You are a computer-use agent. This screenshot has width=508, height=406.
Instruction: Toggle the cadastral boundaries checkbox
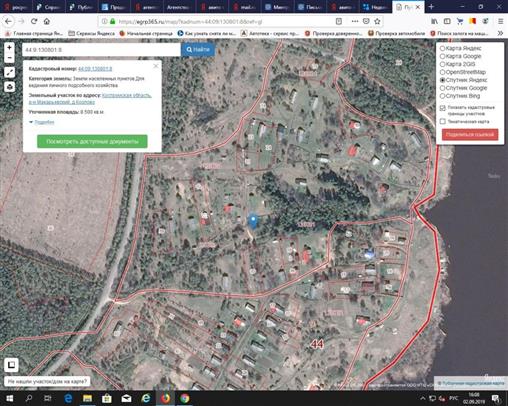[x=443, y=108]
